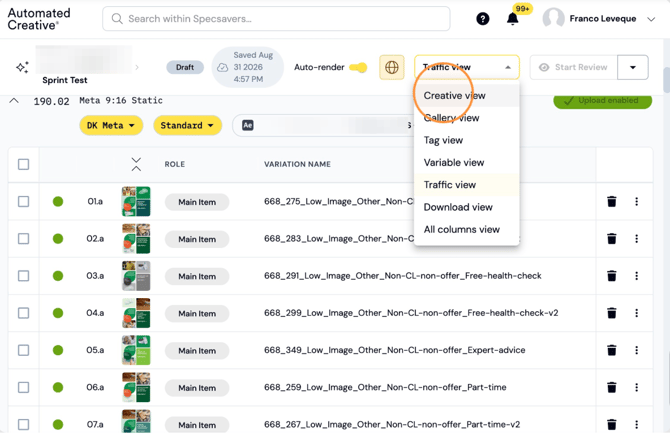Open the Standard dropdown
Image resolution: width=670 pixels, height=436 pixels.
188,125
